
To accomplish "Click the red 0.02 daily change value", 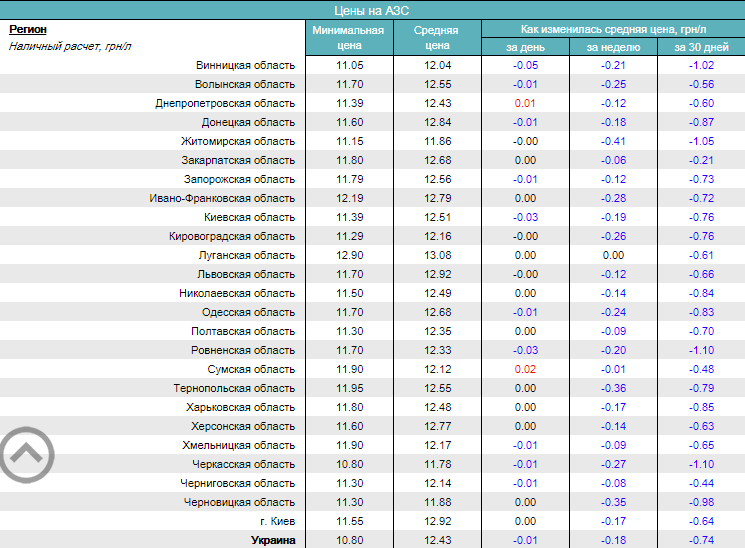I will (525, 369).
